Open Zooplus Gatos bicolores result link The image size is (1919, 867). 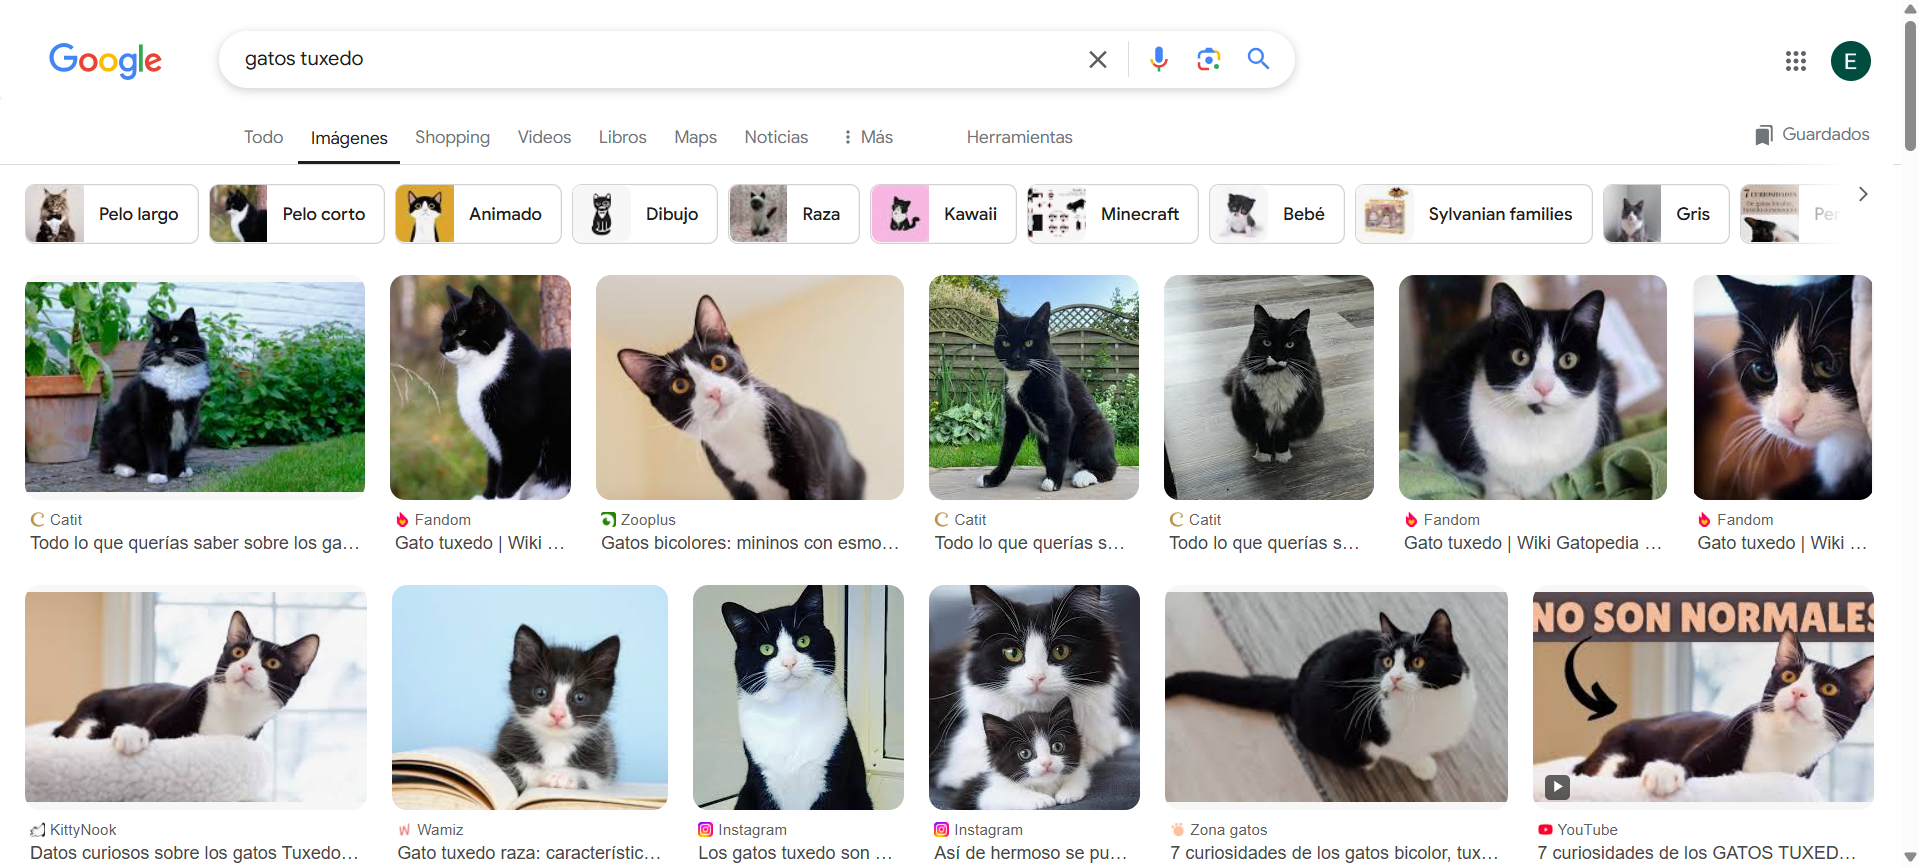coord(749,543)
